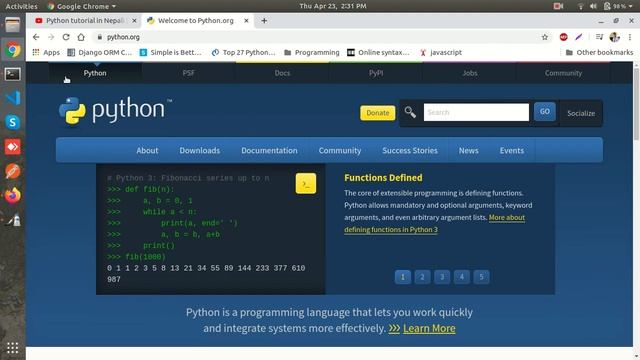
Task: Open the Documentation menu
Action: pos(269,151)
